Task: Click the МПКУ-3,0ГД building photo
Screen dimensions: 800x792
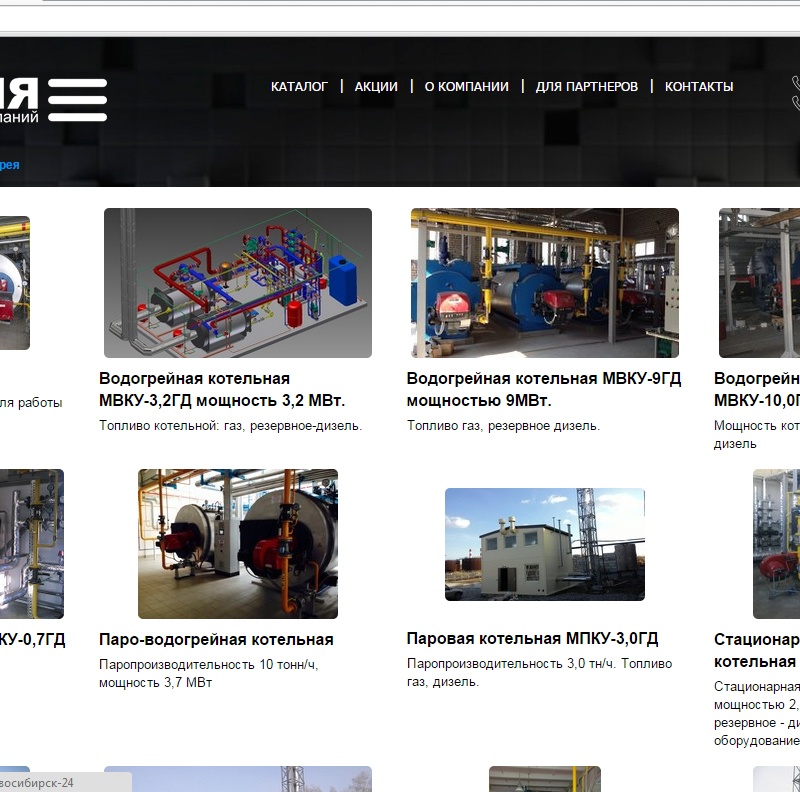Action: click(545, 544)
